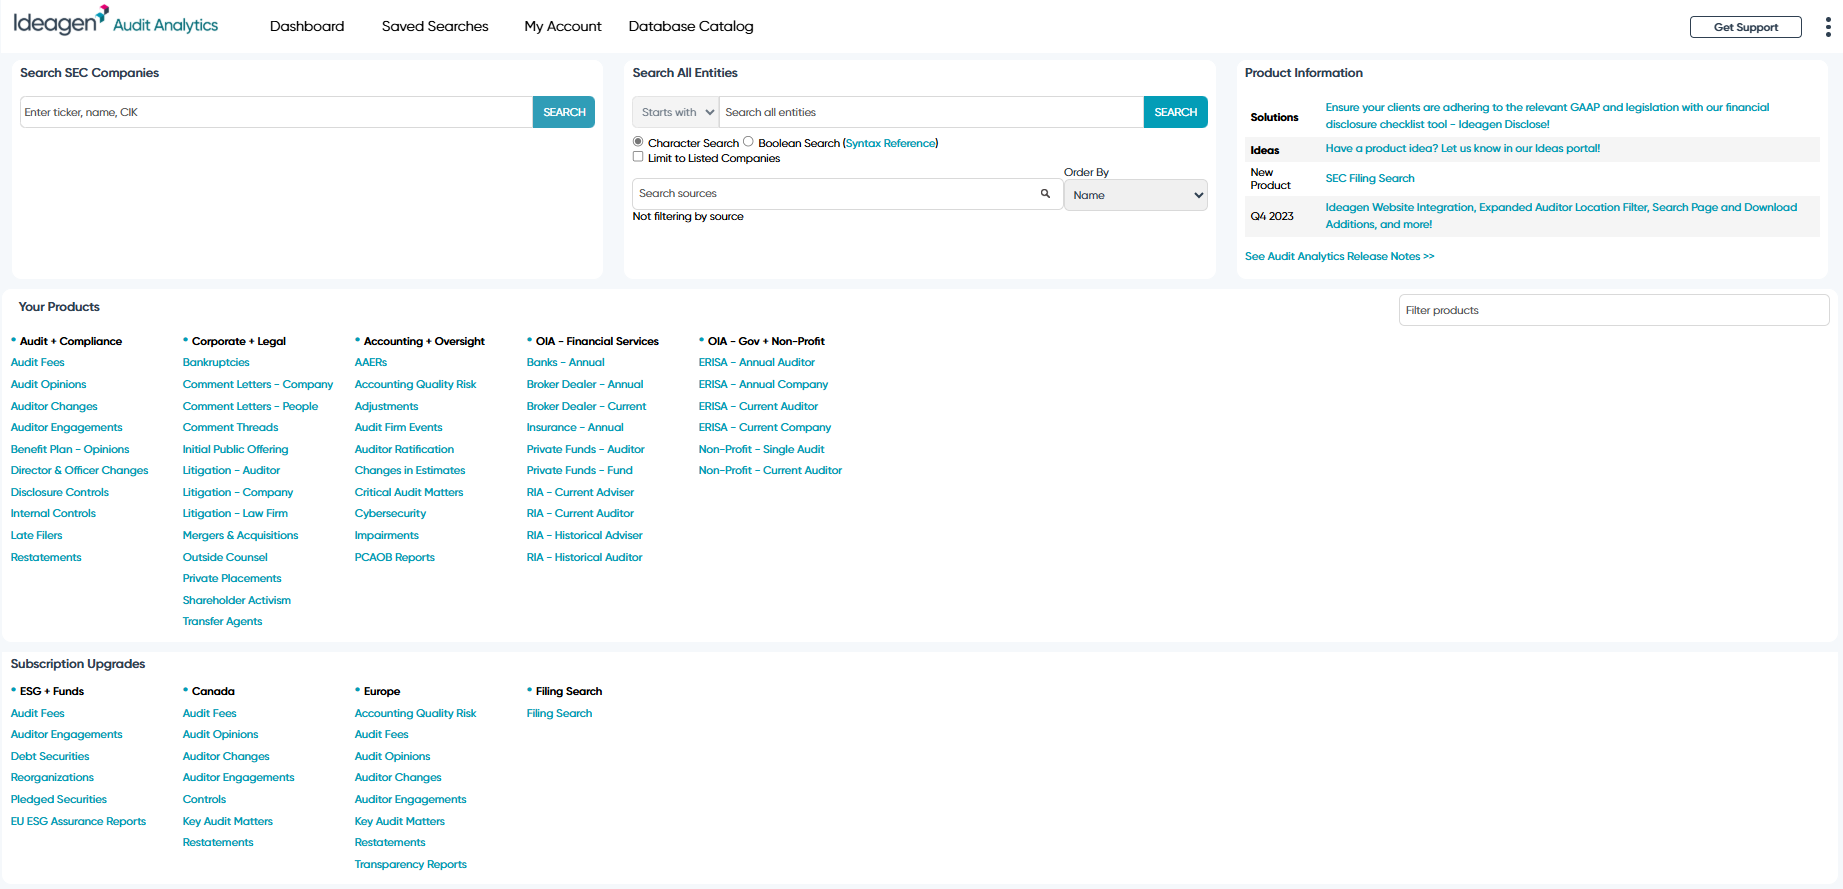The image size is (1843, 889).
Task: Open the Syntax Reference link
Action: point(891,143)
